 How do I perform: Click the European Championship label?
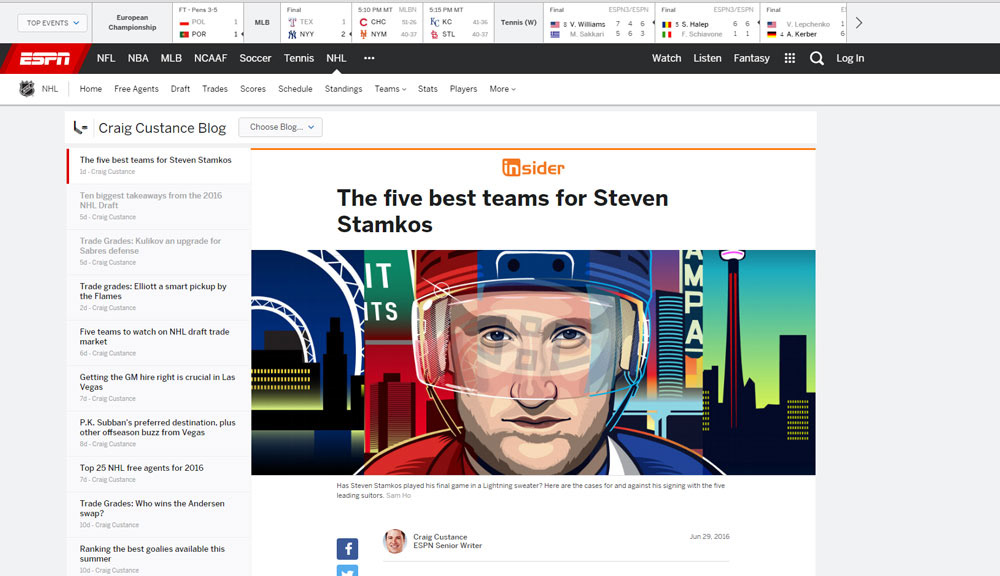[132, 22]
